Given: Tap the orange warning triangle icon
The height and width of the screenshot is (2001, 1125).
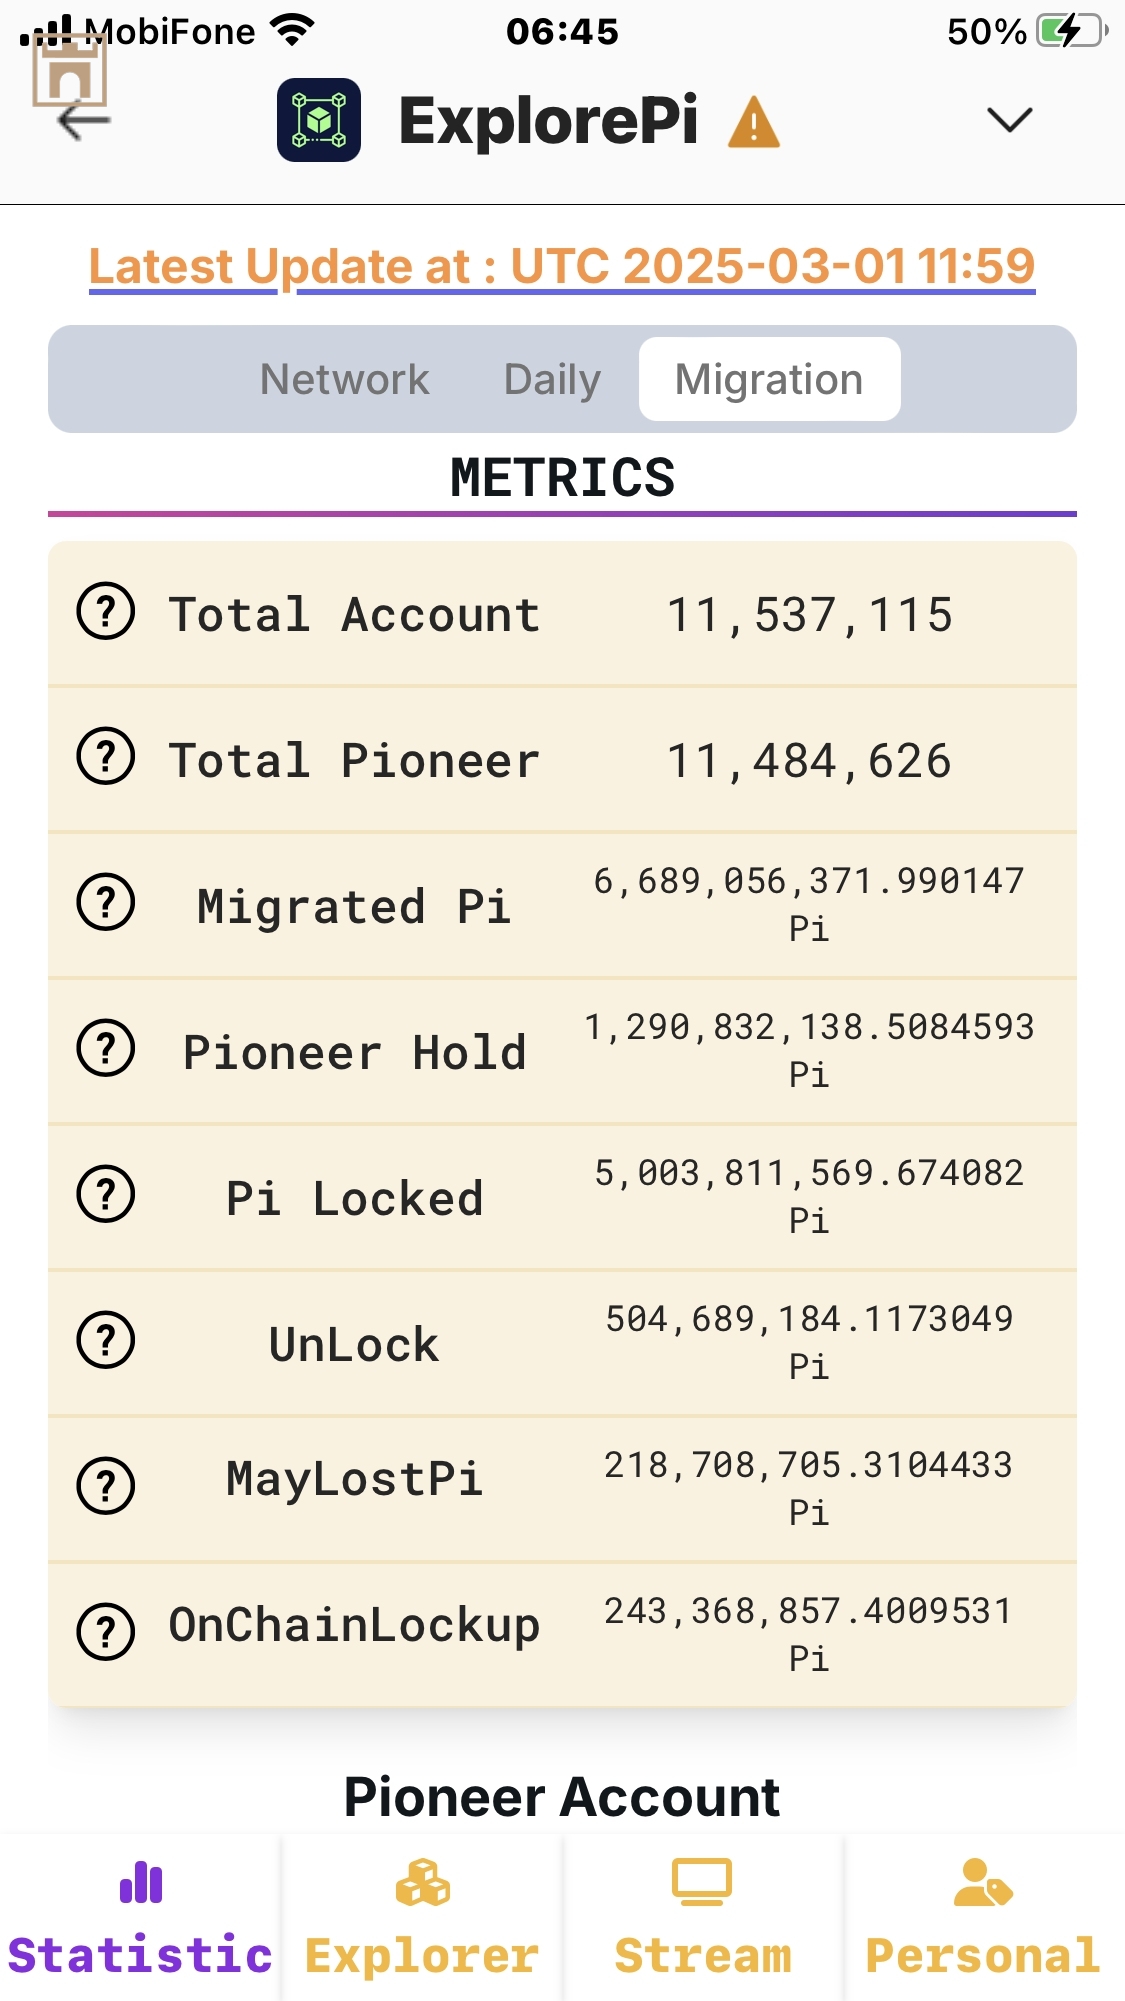Looking at the screenshot, I should 753,122.
